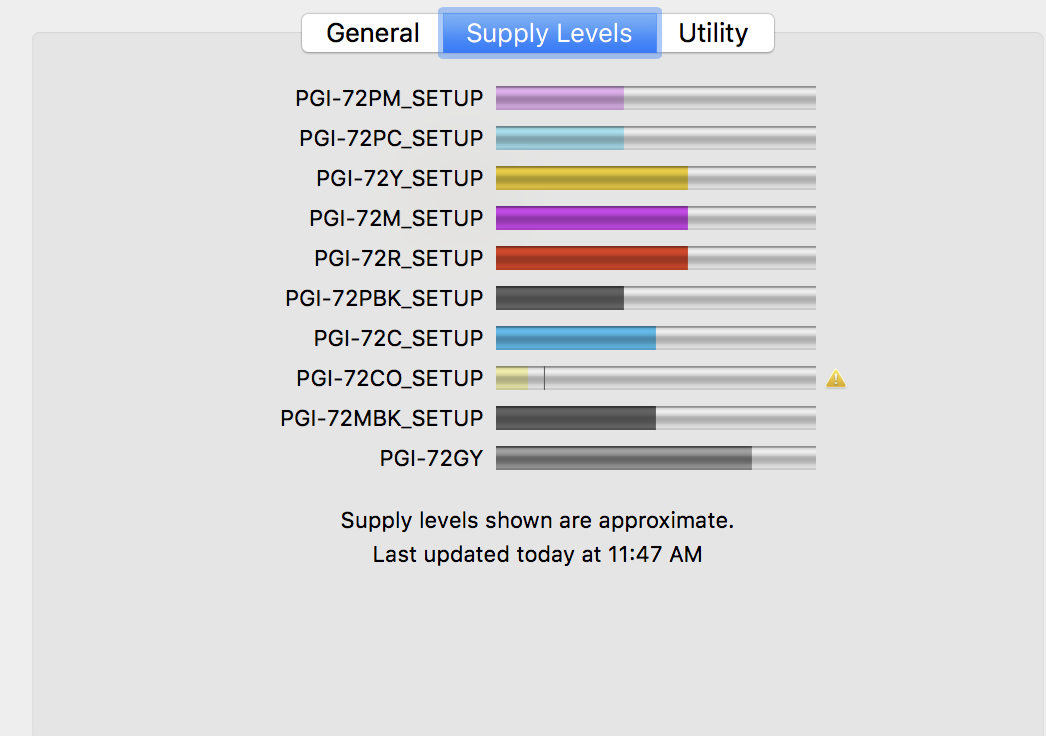Select the PGI-72M_SETUP magenta ink indicator
Image resolution: width=1046 pixels, height=736 pixels.
point(590,218)
